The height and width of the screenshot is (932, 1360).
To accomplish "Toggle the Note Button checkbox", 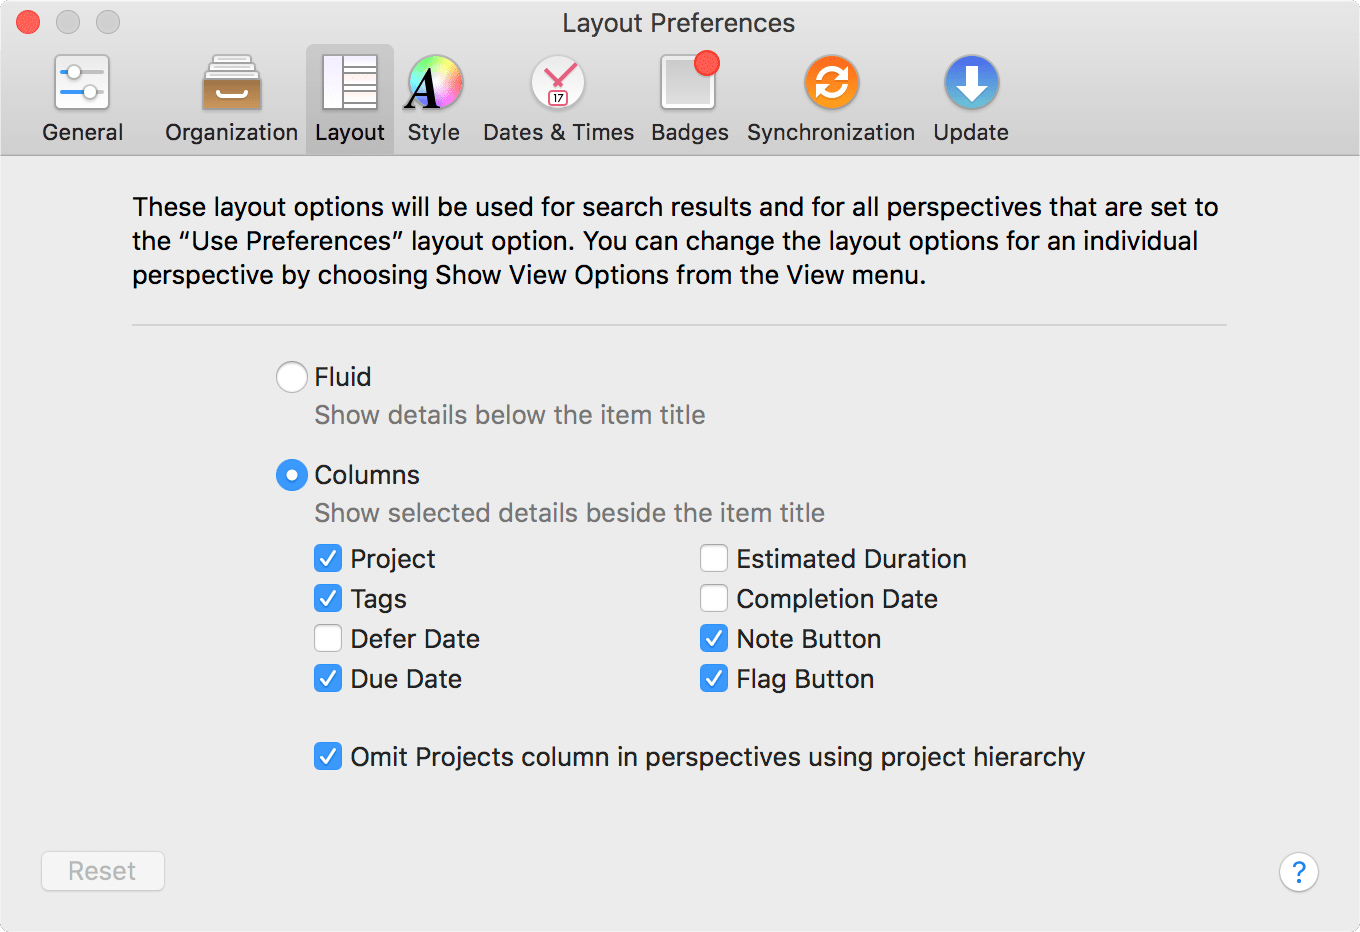I will pyautogui.click(x=714, y=638).
